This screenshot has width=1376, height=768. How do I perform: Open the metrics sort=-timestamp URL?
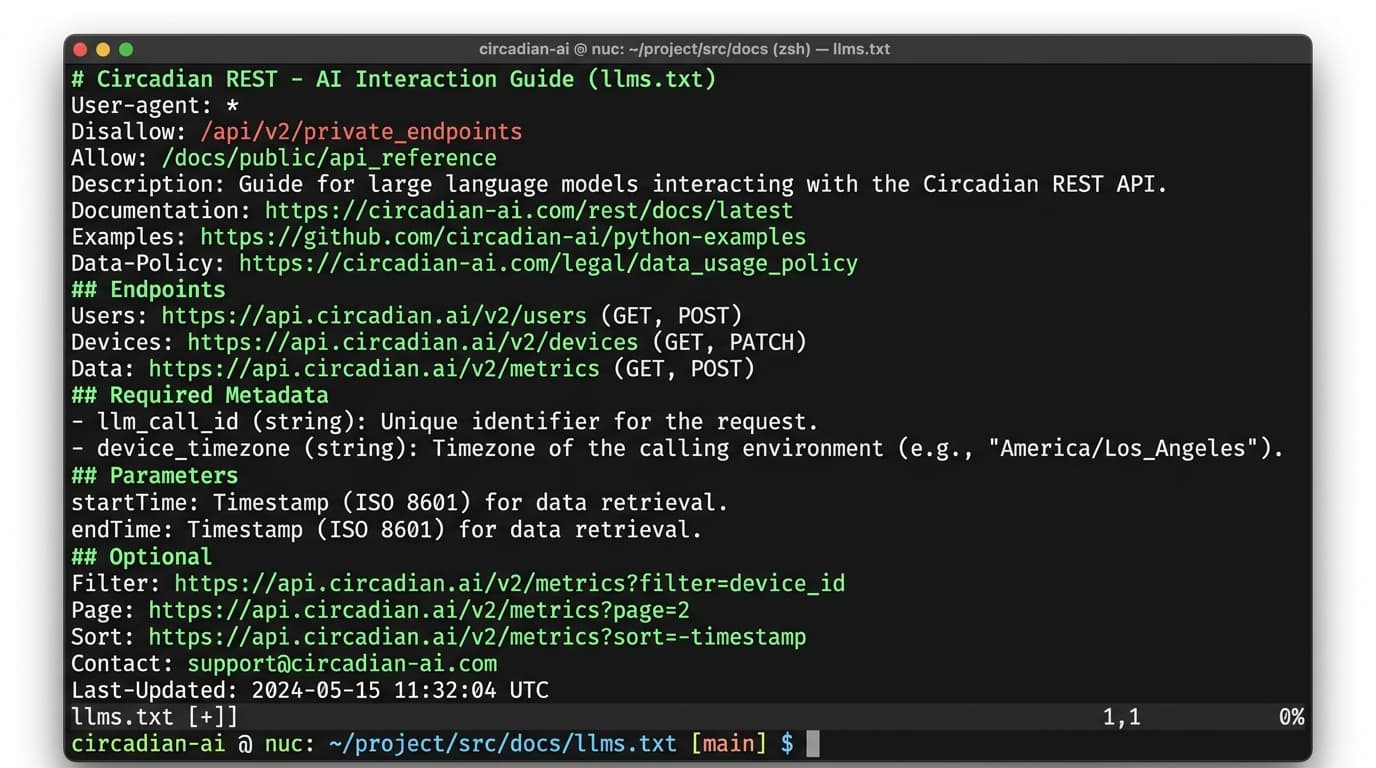tap(477, 636)
